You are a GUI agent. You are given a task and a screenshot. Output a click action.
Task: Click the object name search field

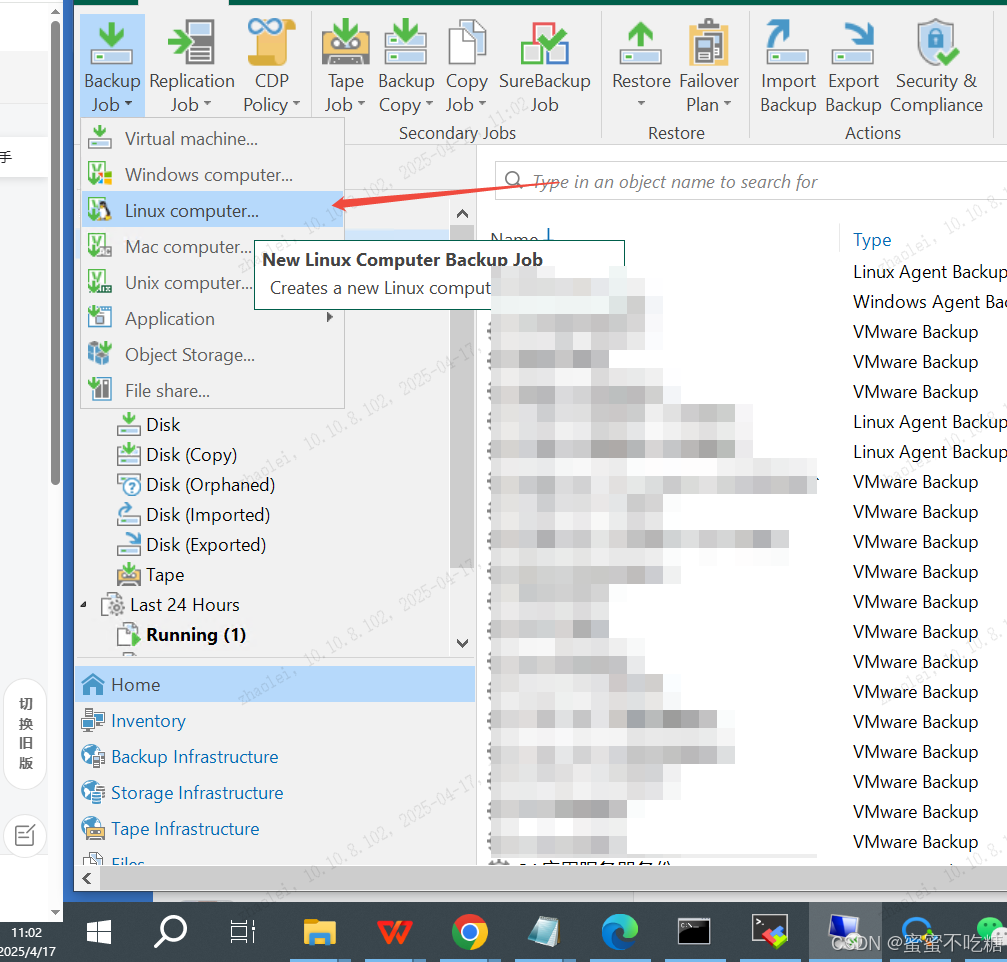[751, 182]
